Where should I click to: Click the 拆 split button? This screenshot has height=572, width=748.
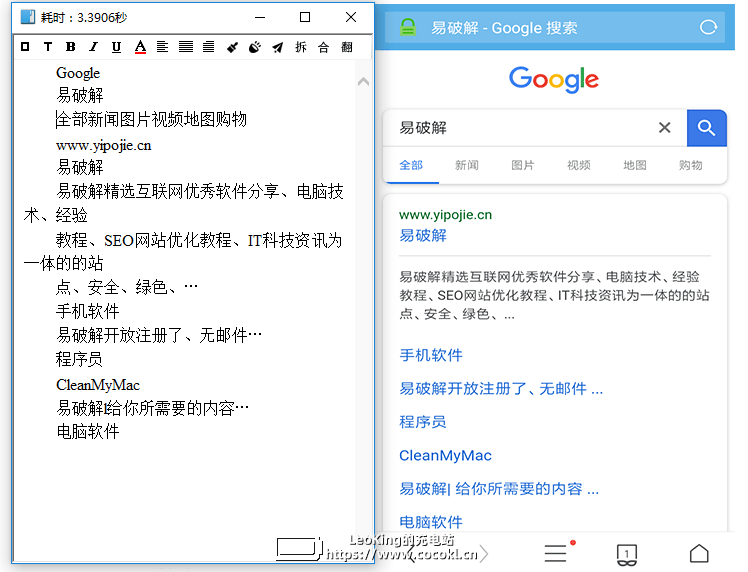tap(301, 47)
